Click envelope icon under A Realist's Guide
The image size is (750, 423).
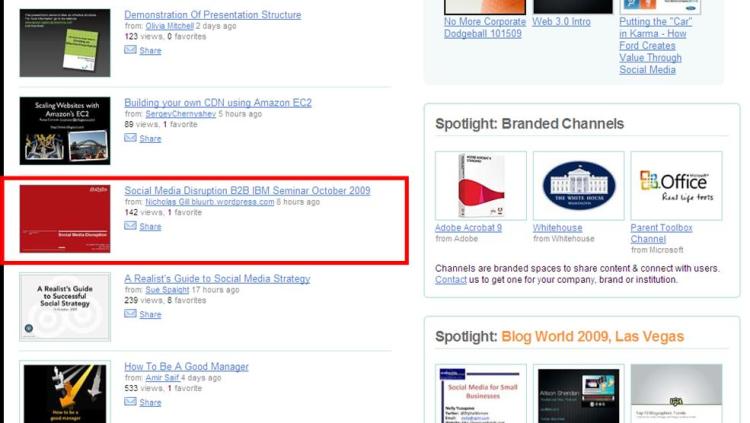coord(130,314)
